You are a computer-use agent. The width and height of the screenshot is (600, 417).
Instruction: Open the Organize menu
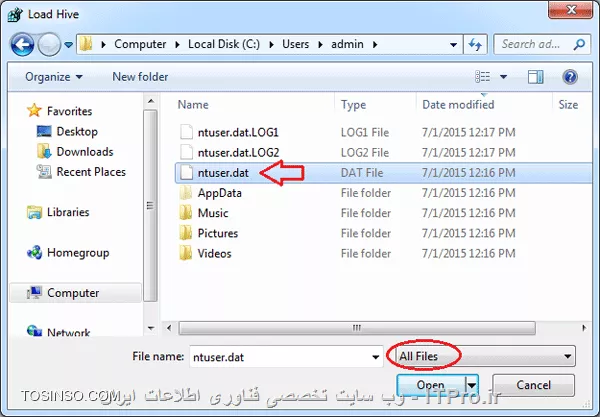pos(54,77)
